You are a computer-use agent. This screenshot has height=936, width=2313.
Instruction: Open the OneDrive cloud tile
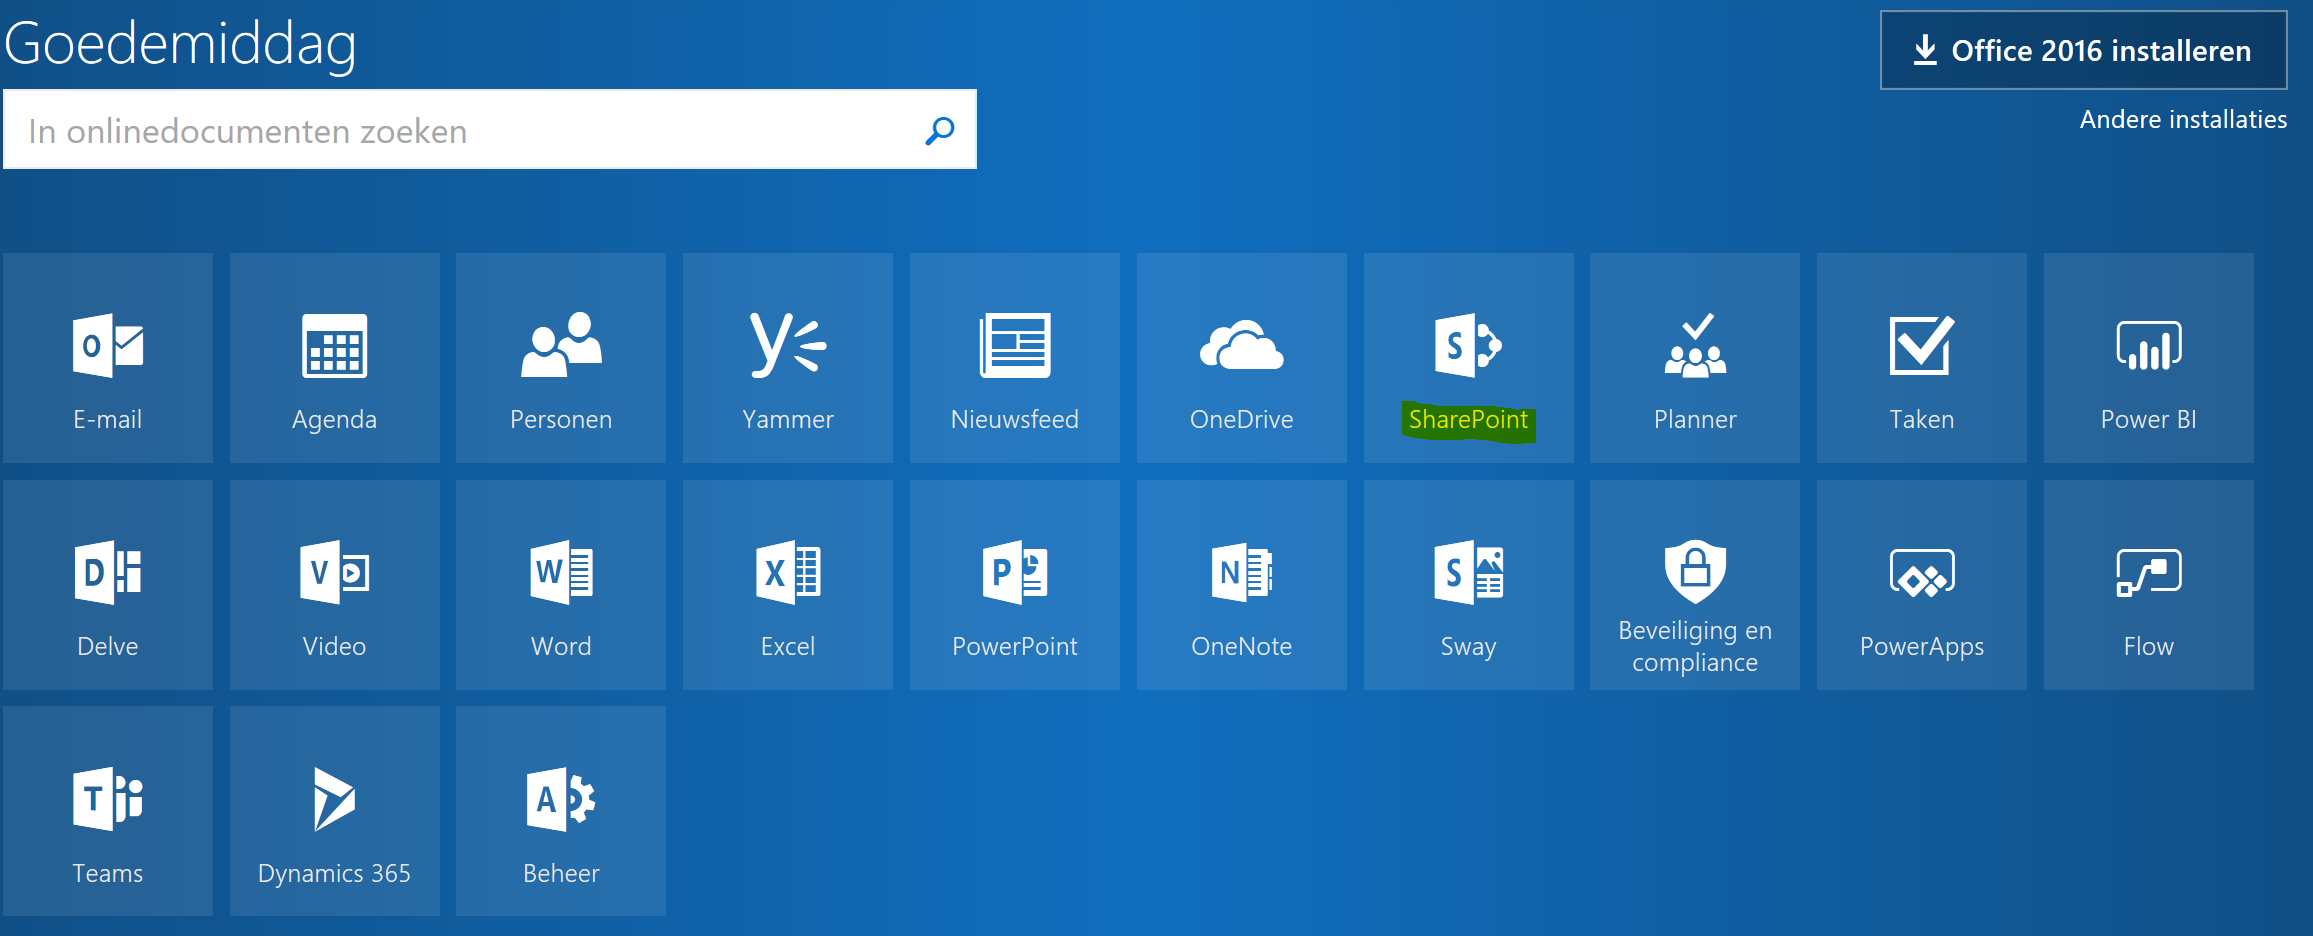(x=1242, y=358)
